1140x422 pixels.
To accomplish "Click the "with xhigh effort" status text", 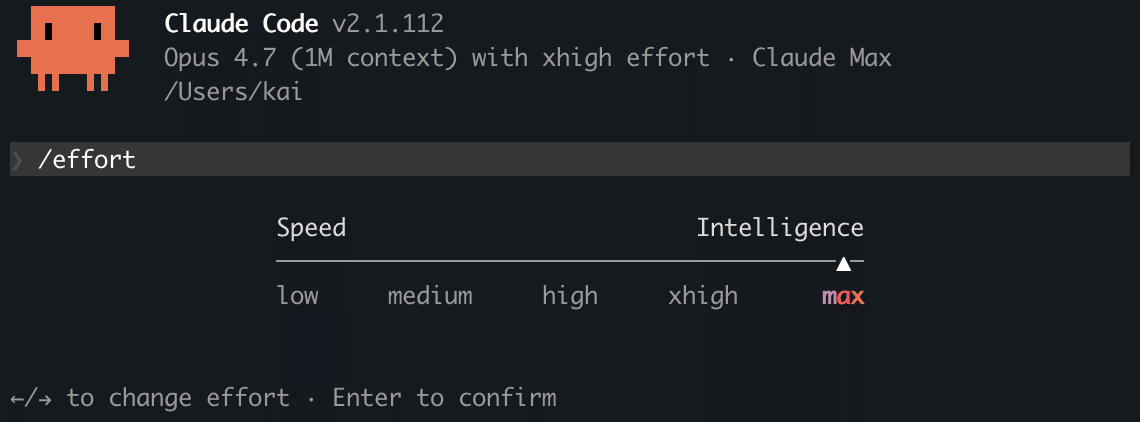I will [x=590, y=58].
